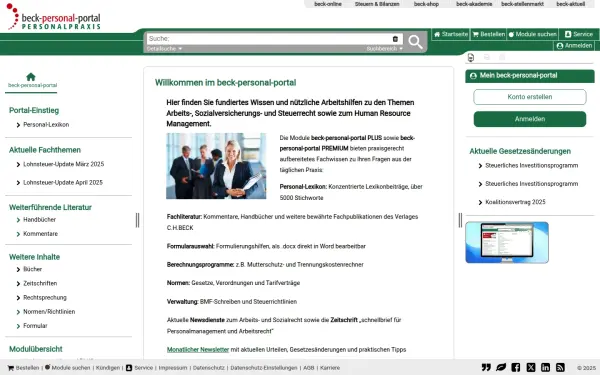Click Module suchen in the footer
Screen dimensions: 600x375
[x=68, y=368]
